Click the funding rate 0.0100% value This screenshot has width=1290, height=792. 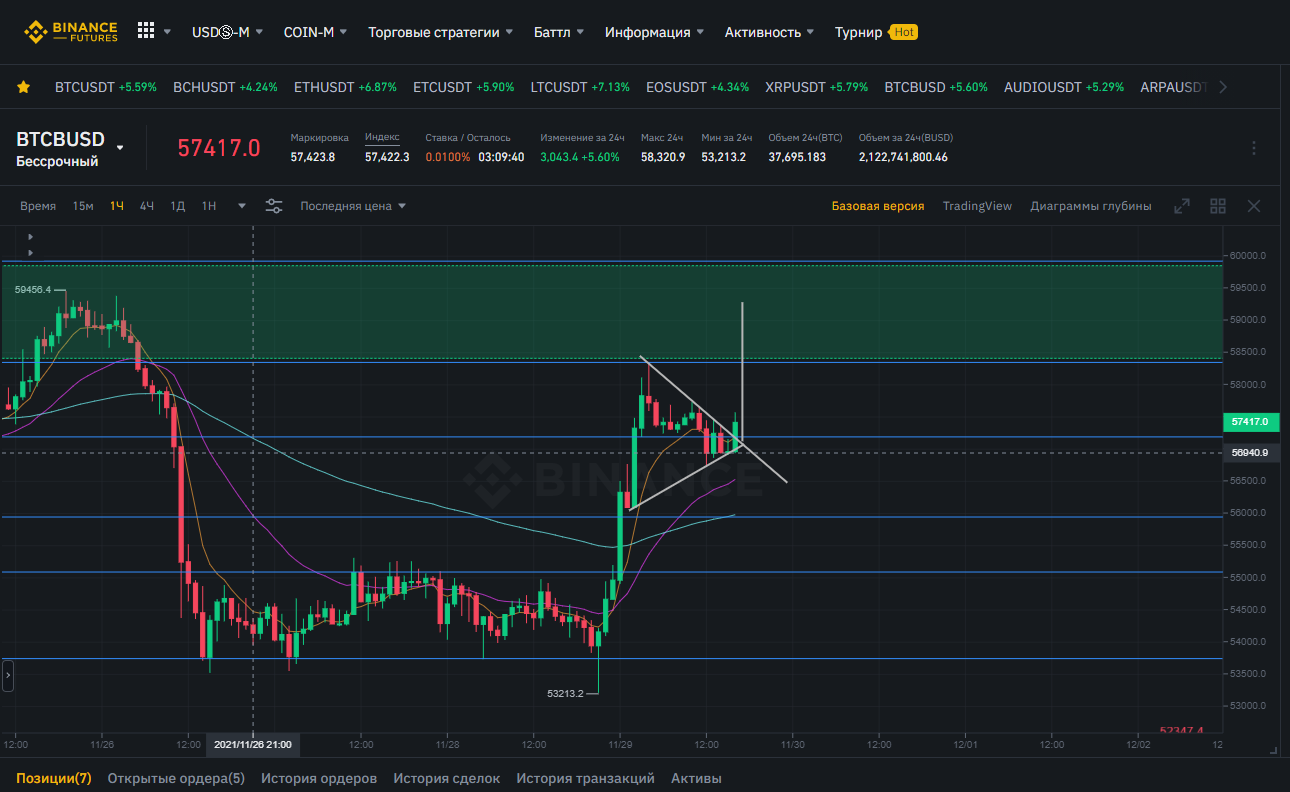click(448, 157)
